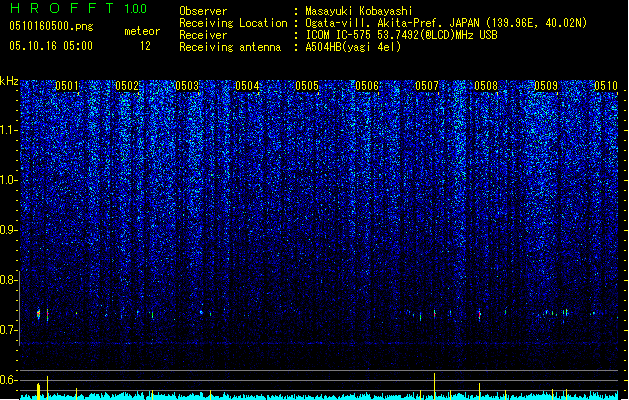This screenshot has height=400, width=629.
Task: Click the 0503 time marker
Action: [x=187, y=86]
